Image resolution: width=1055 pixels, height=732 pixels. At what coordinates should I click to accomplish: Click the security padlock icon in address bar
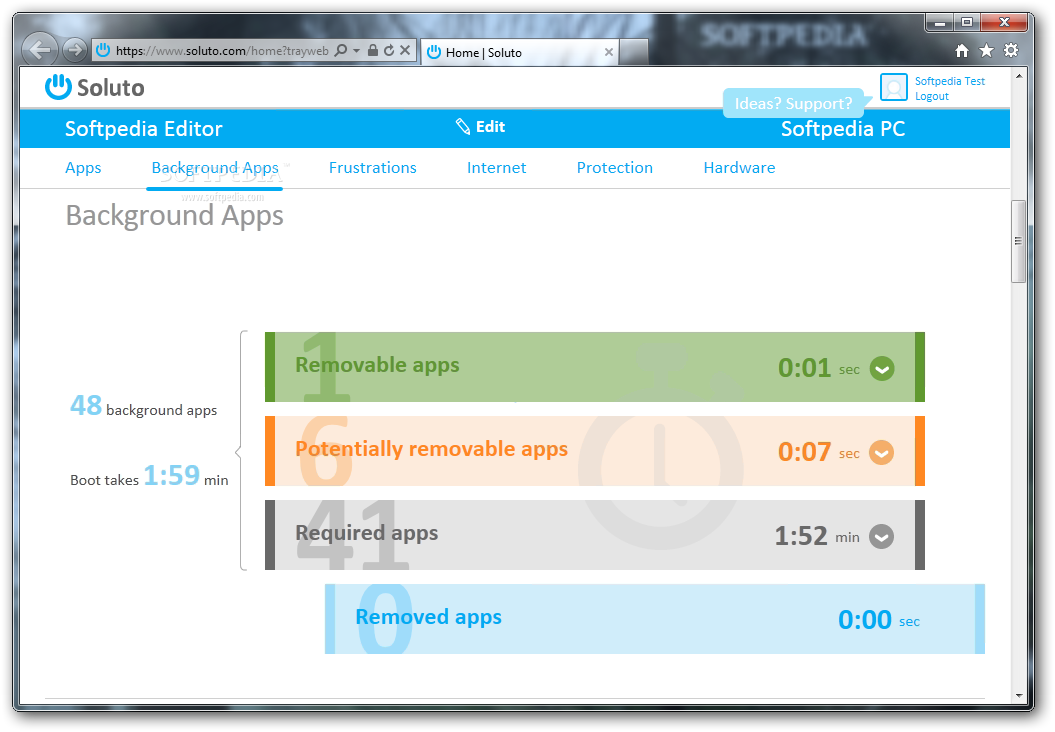pyautogui.click(x=373, y=50)
